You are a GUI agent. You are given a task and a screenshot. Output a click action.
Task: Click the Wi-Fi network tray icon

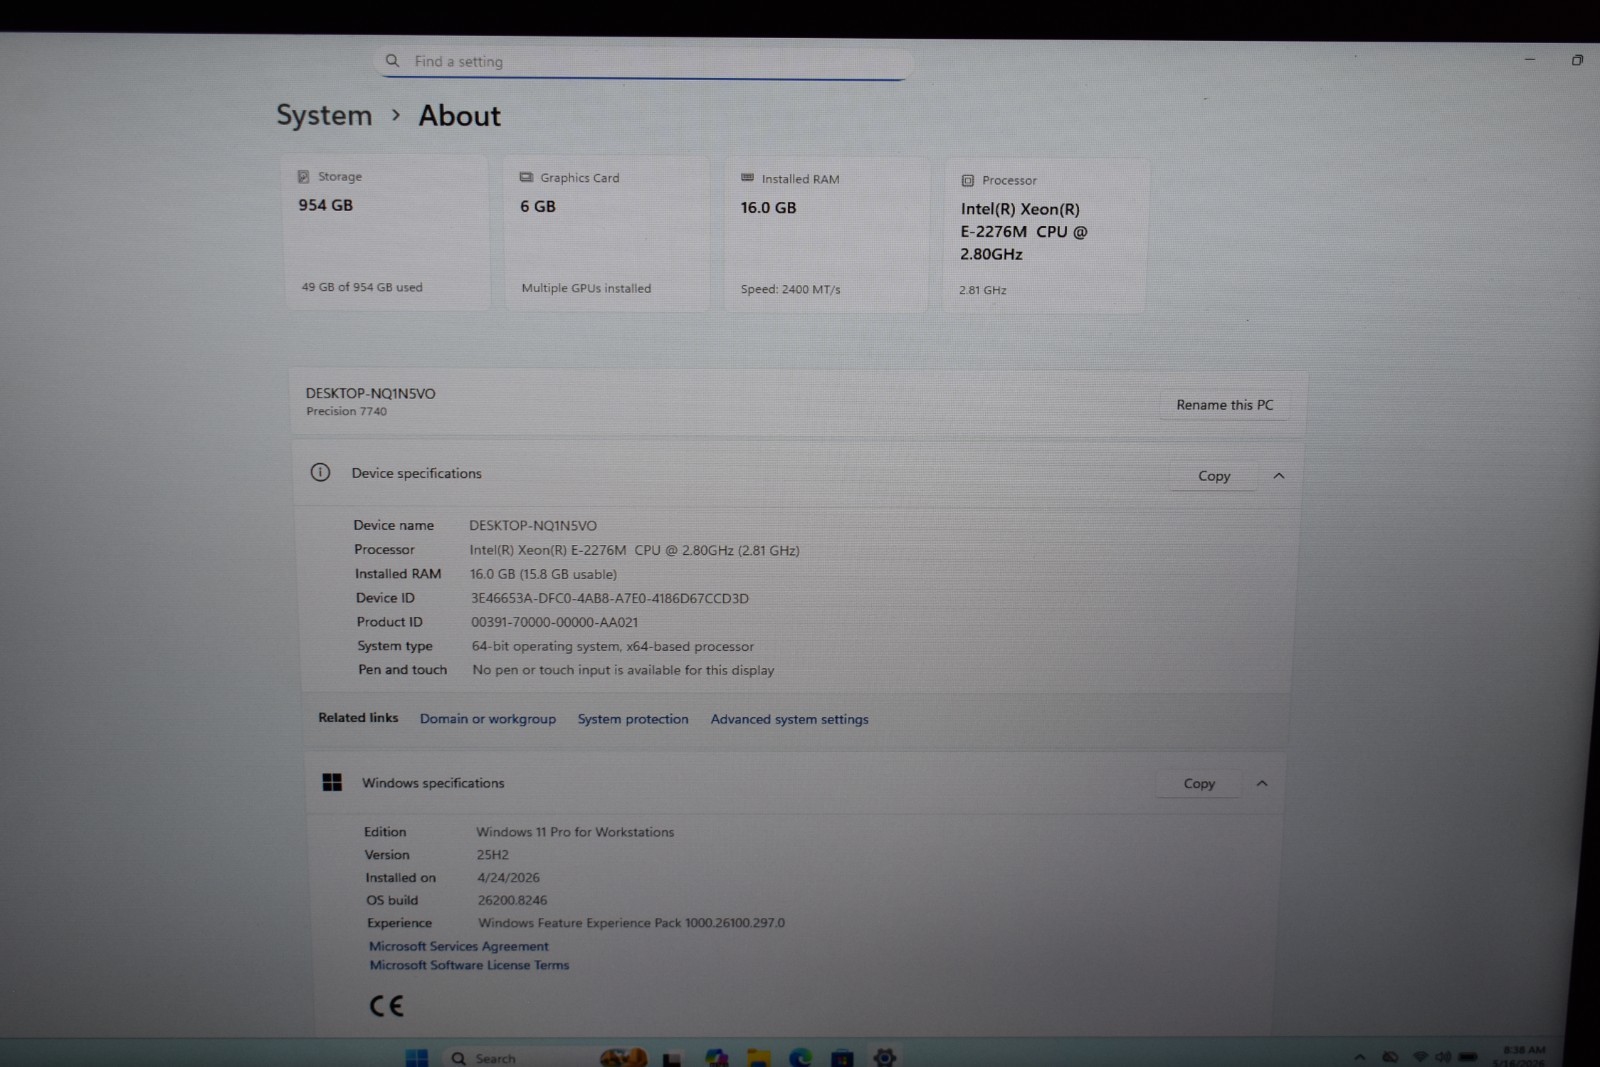pyautogui.click(x=1420, y=1056)
